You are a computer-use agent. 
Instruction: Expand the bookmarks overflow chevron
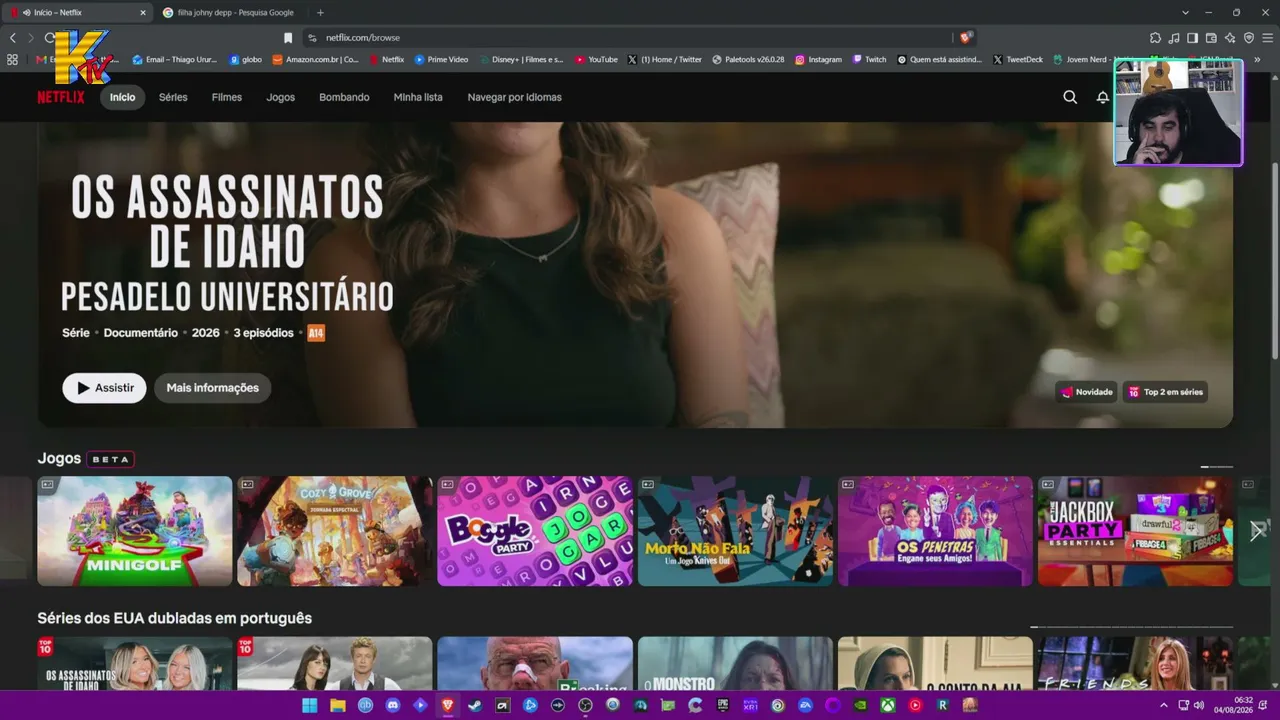pos(1257,60)
